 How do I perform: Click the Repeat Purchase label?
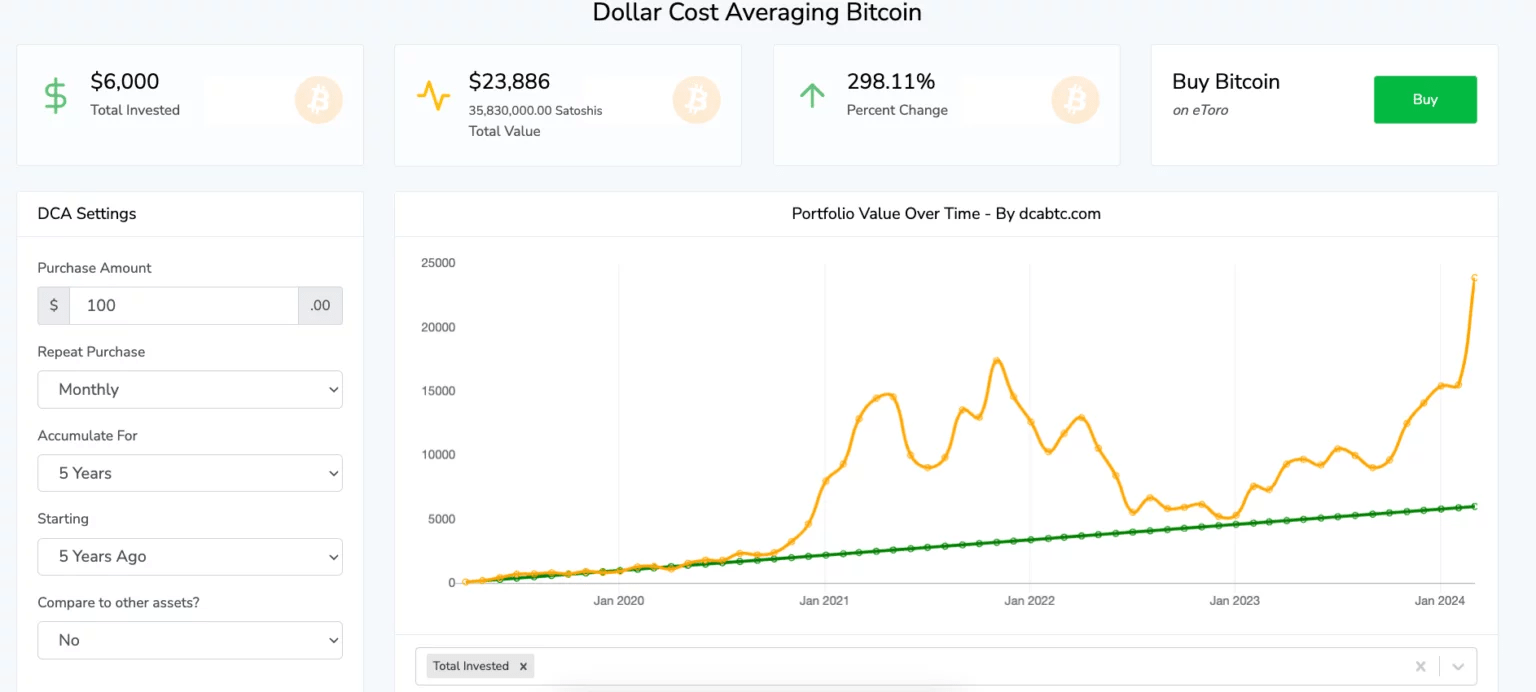[x=91, y=352]
